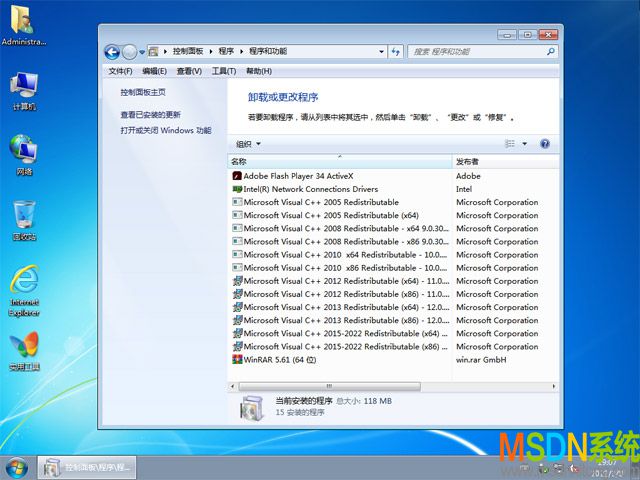This screenshot has width=640, height=480.
Task: Click Intel Network Connections Drivers icon
Action: [237, 189]
